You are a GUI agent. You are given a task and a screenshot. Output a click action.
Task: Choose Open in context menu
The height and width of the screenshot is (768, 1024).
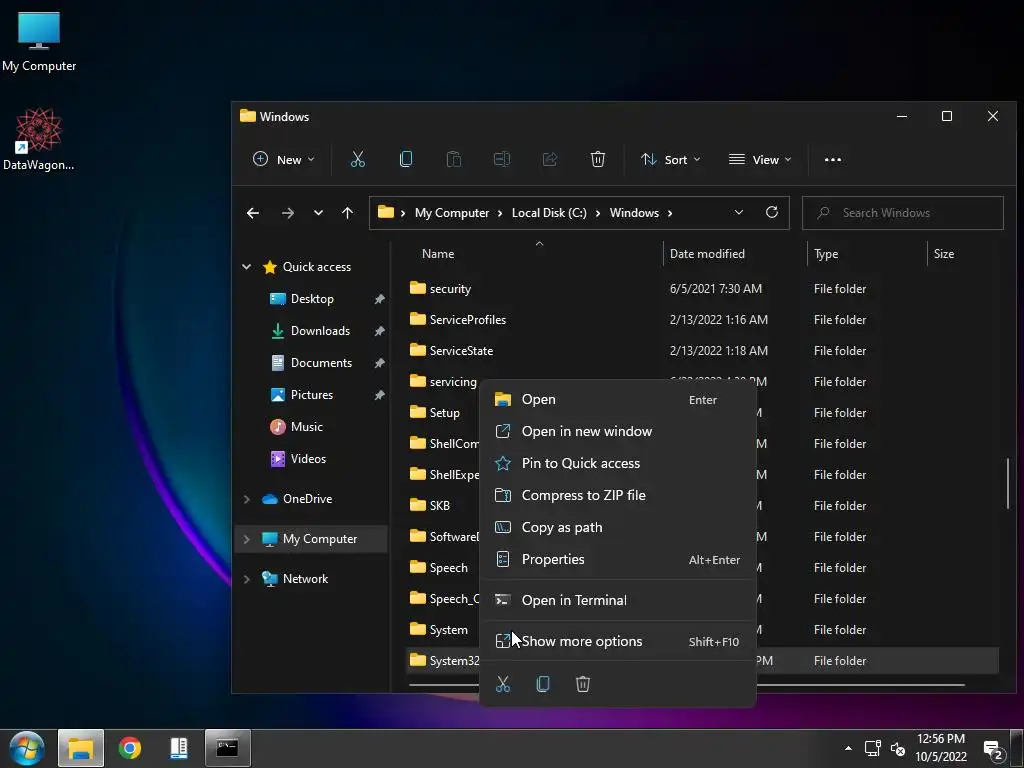click(x=617, y=399)
